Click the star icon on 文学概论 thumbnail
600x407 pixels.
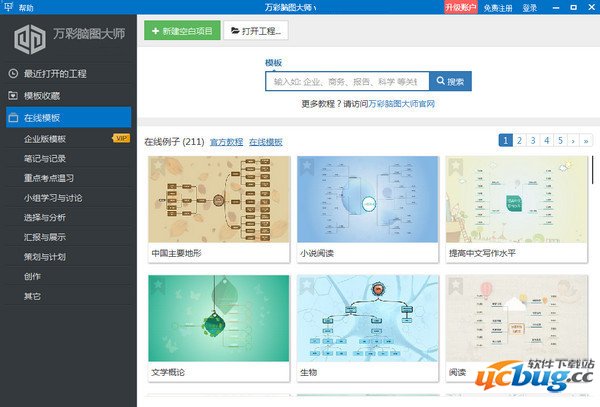pyautogui.click(x=158, y=285)
